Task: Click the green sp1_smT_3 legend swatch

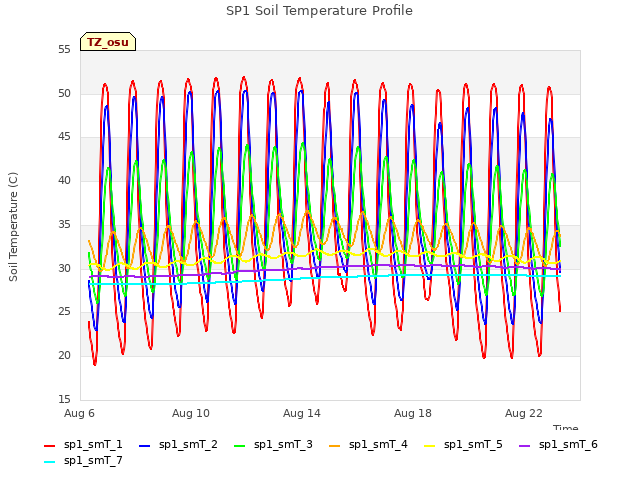Action: point(240,446)
